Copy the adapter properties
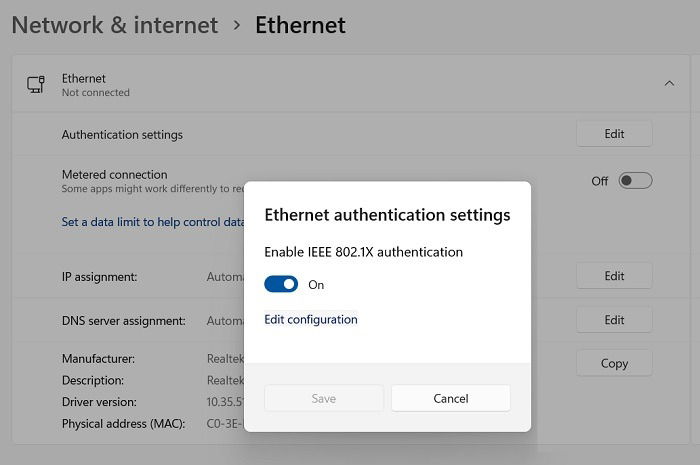 (614, 363)
